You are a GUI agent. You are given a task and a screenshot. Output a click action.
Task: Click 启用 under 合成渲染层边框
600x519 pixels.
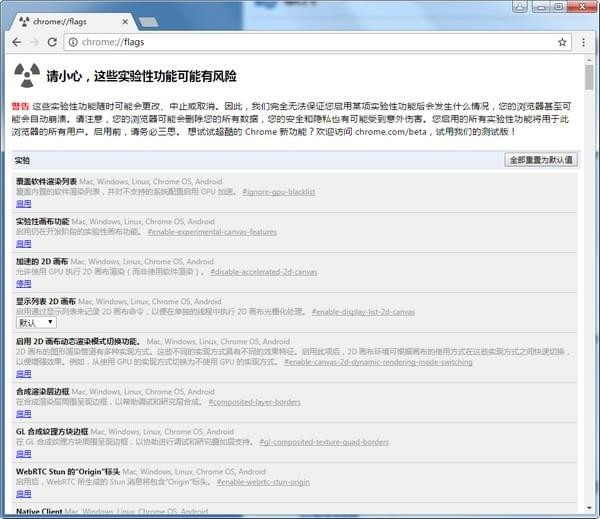tap(23, 413)
